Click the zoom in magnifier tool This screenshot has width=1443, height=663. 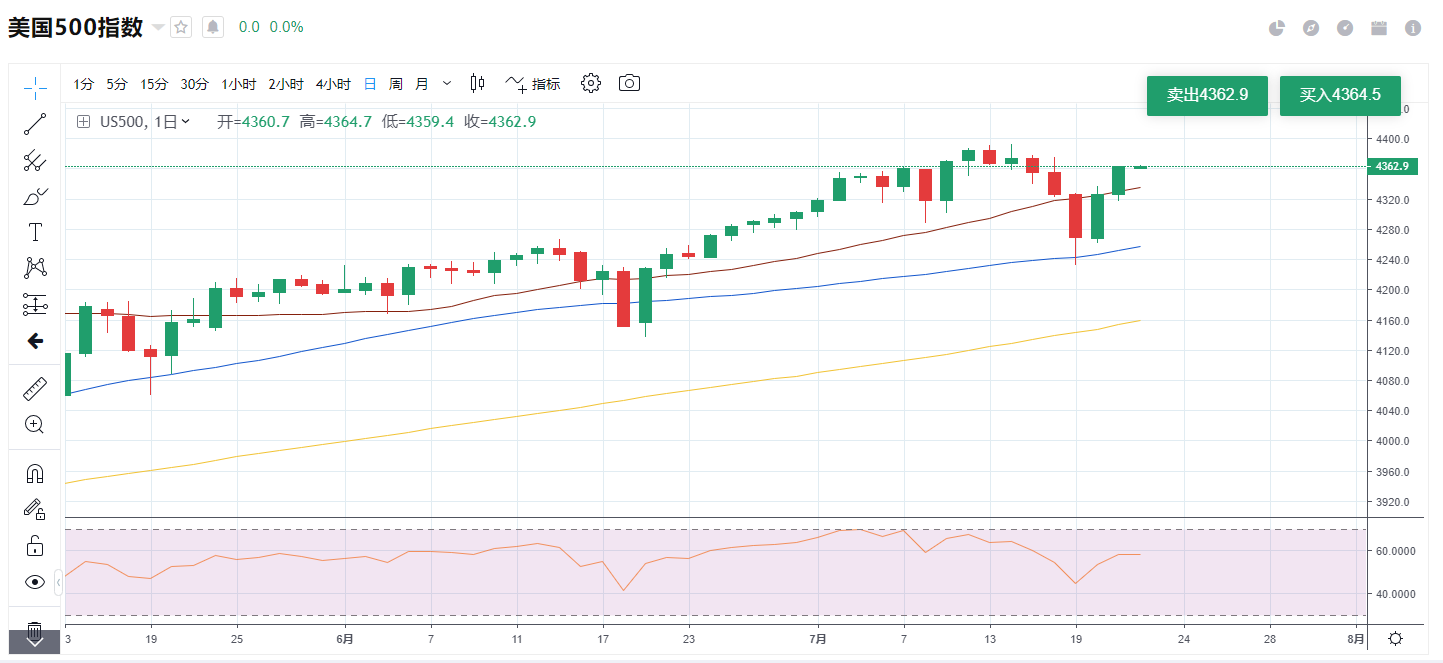[x=35, y=425]
